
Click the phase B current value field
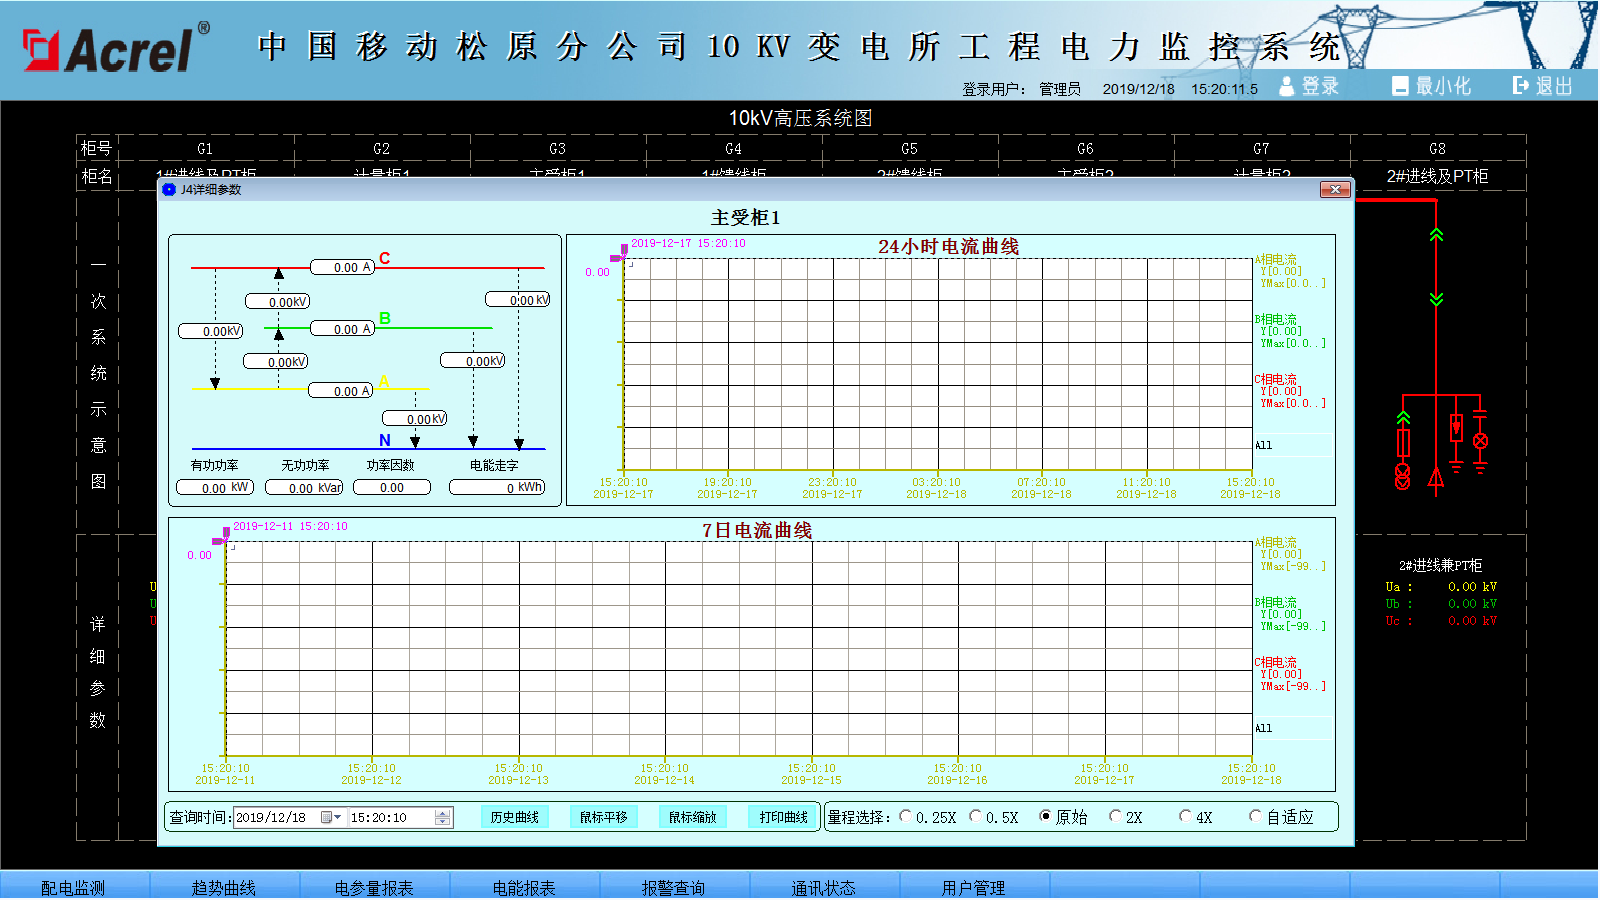(342, 329)
